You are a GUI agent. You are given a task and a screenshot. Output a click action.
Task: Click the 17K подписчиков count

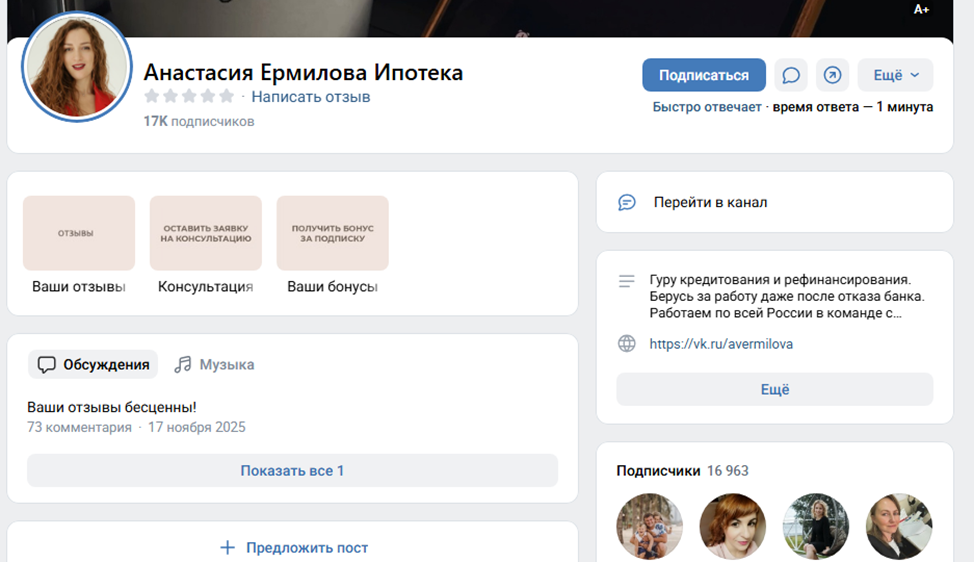coord(199,121)
